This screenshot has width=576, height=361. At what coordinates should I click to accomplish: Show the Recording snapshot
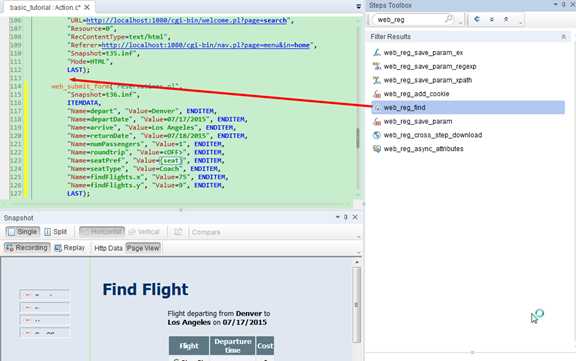click(27, 248)
